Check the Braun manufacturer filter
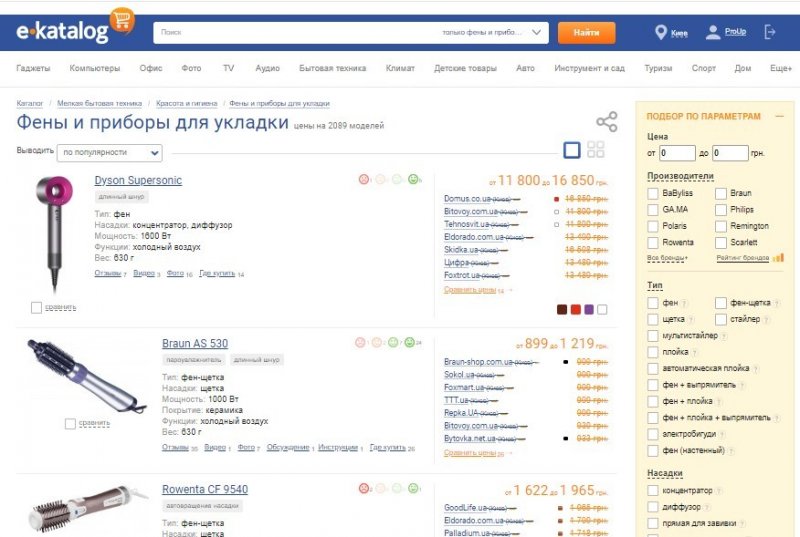The image size is (800, 537). [x=720, y=193]
